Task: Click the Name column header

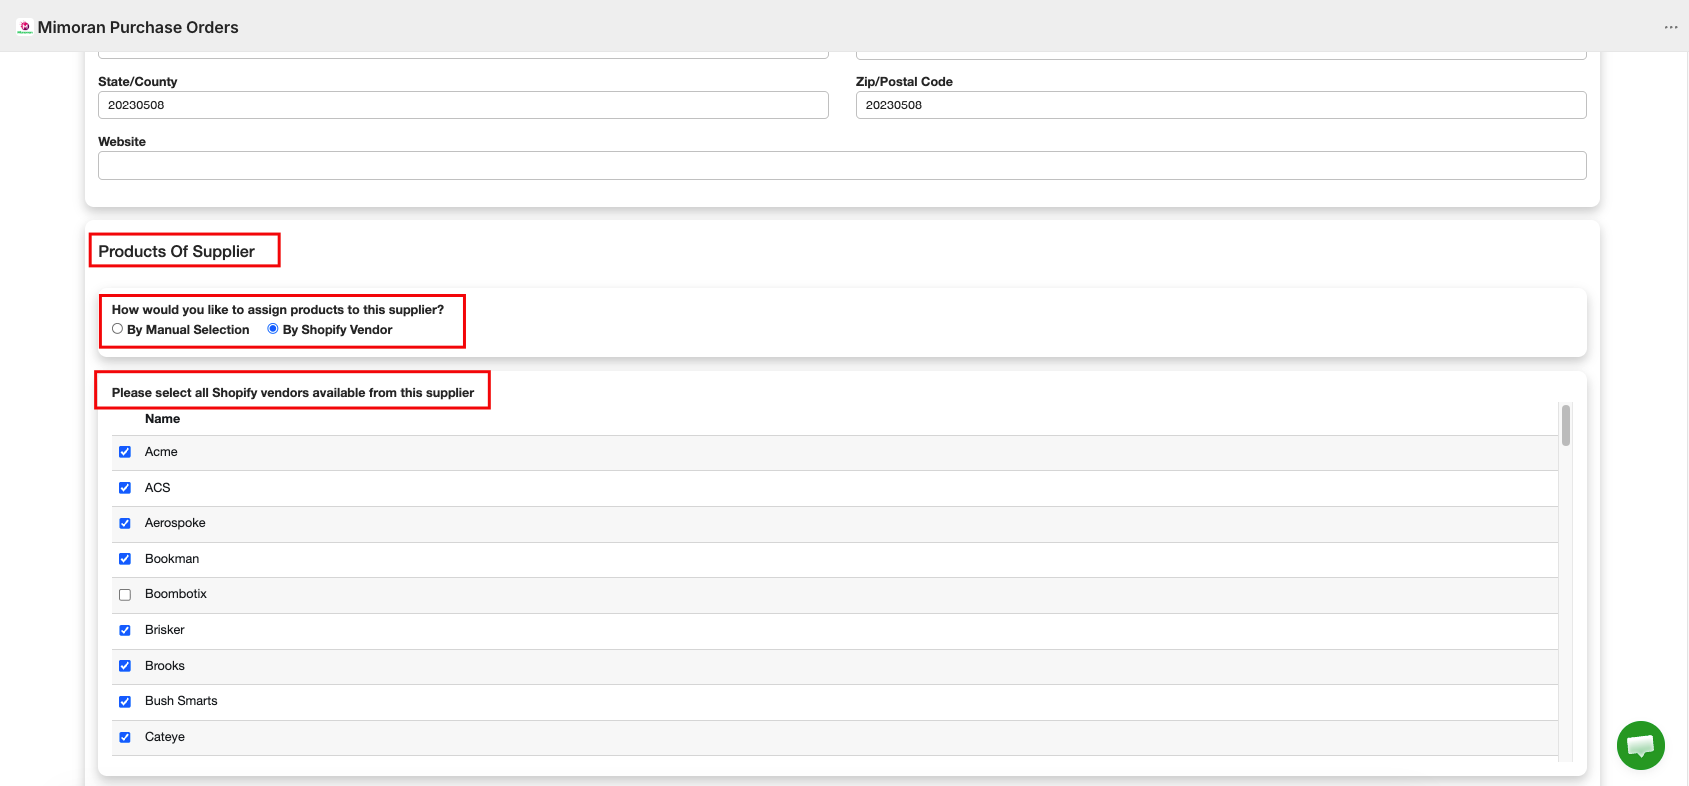Action: pyautogui.click(x=162, y=419)
